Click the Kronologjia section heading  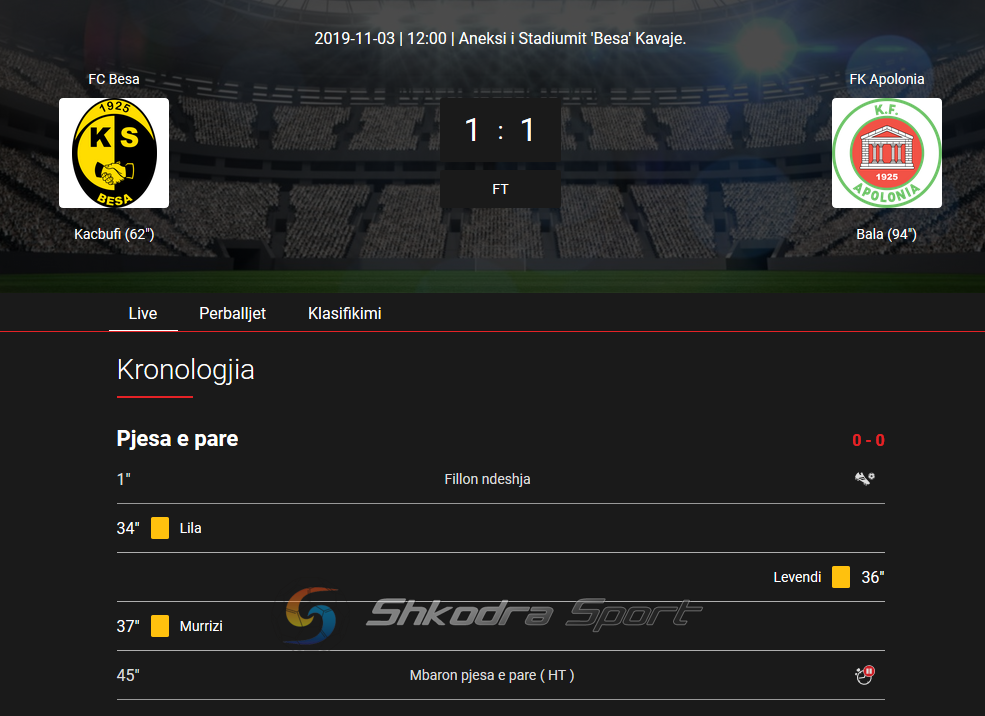(185, 370)
